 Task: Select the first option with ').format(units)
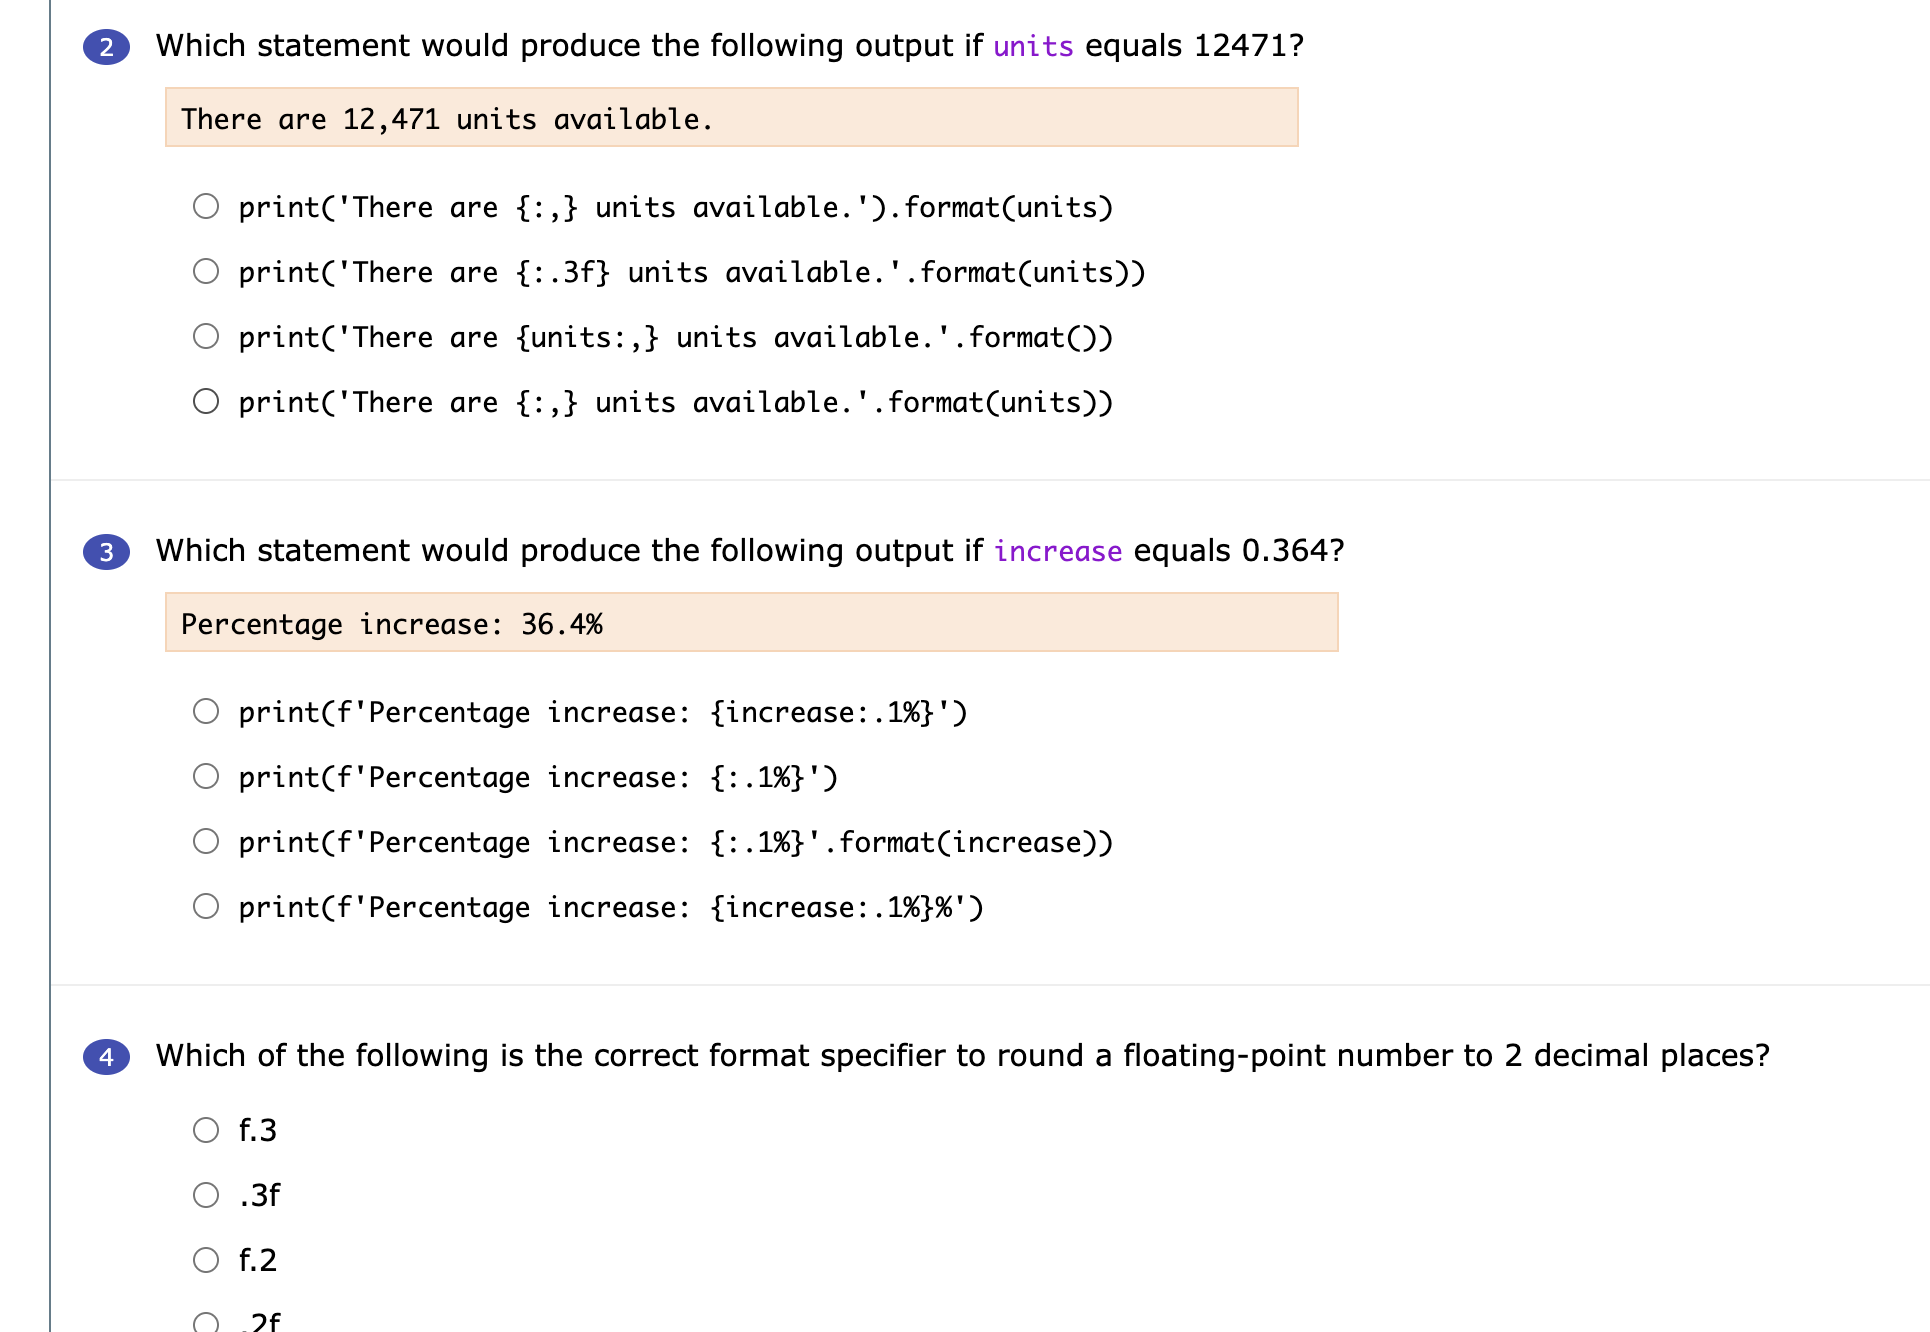[x=206, y=207]
